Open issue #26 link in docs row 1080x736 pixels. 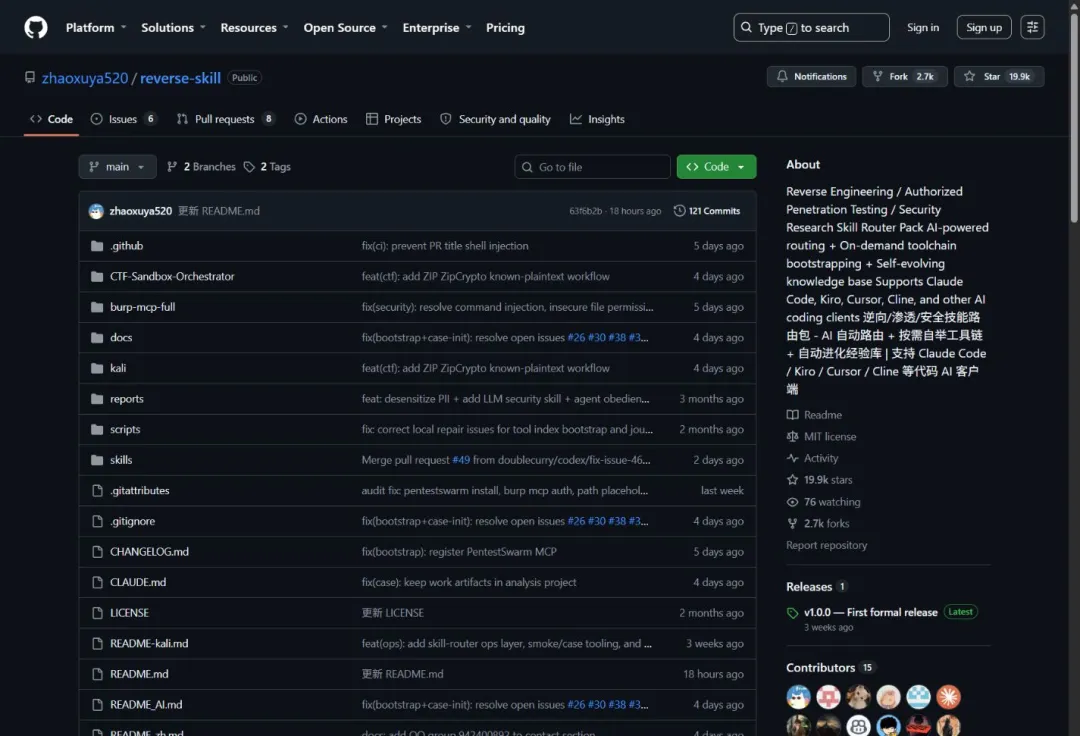click(576, 337)
